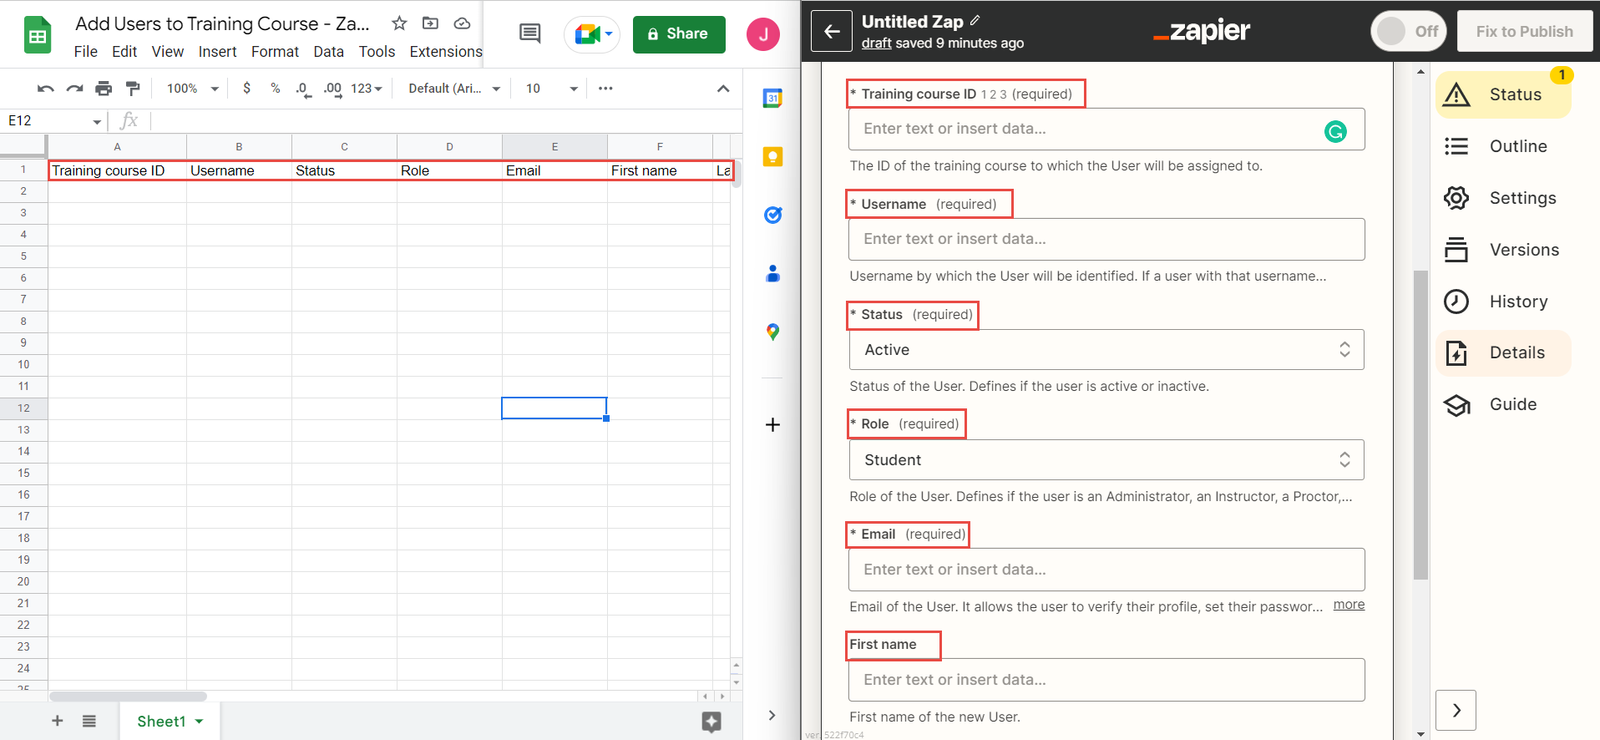The image size is (1600, 740).
Task: Open the zoom 100% dropdown
Action: point(192,89)
